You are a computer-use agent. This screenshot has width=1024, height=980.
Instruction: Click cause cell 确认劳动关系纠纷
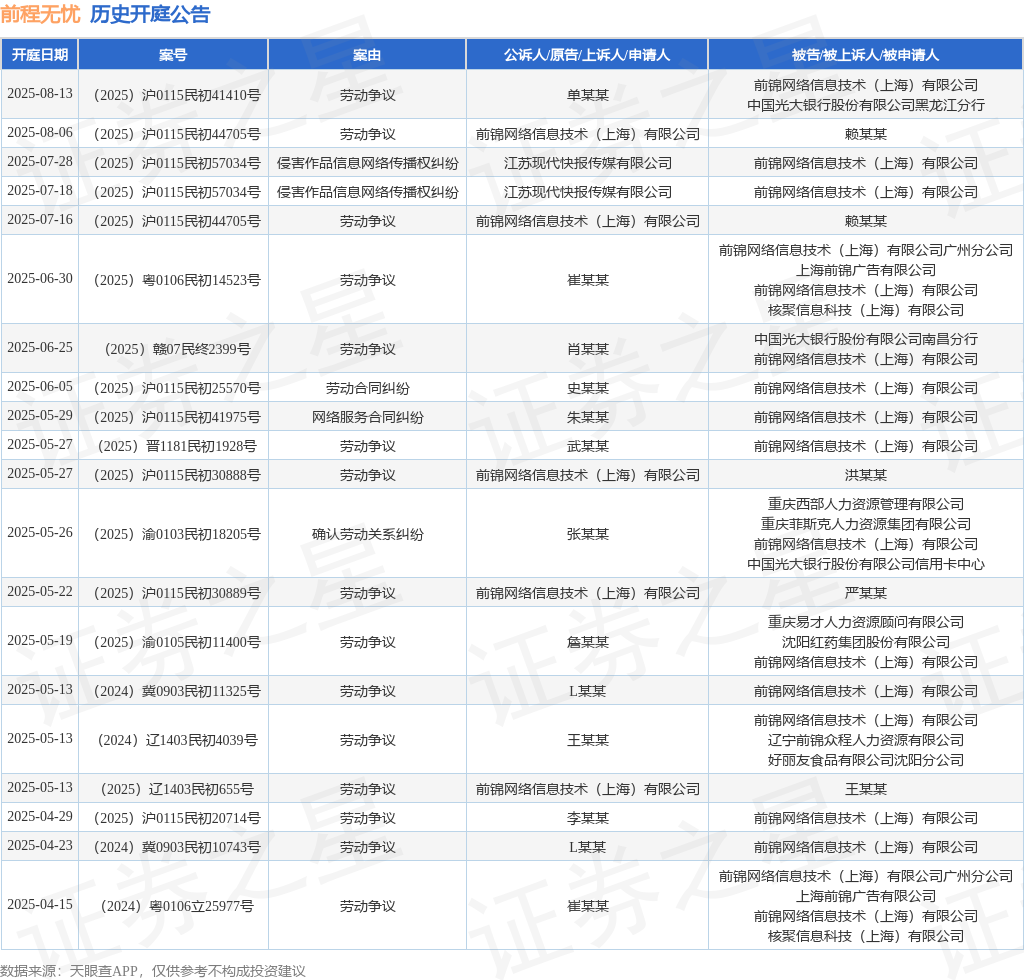[368, 534]
